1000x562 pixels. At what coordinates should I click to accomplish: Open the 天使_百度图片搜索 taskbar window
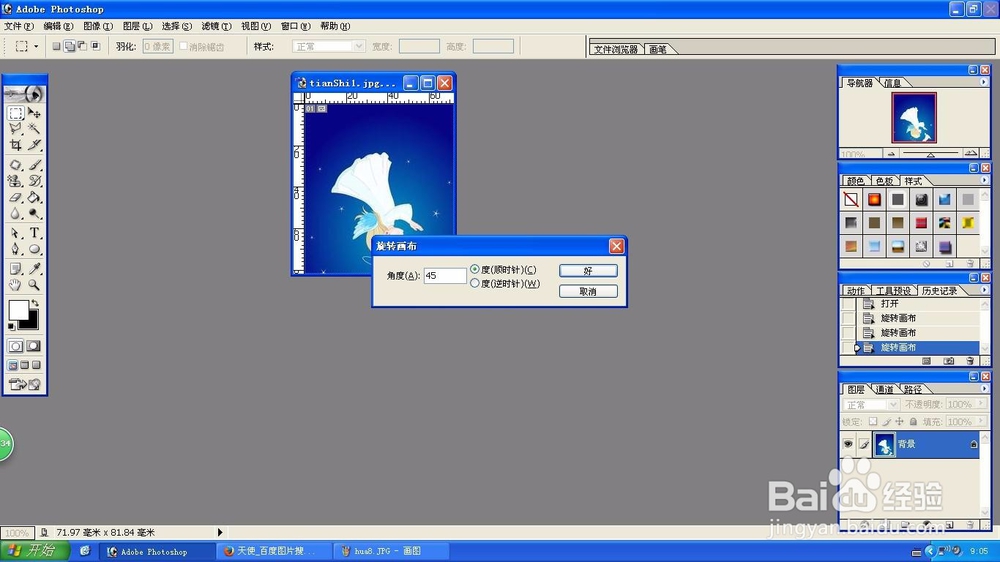274,551
